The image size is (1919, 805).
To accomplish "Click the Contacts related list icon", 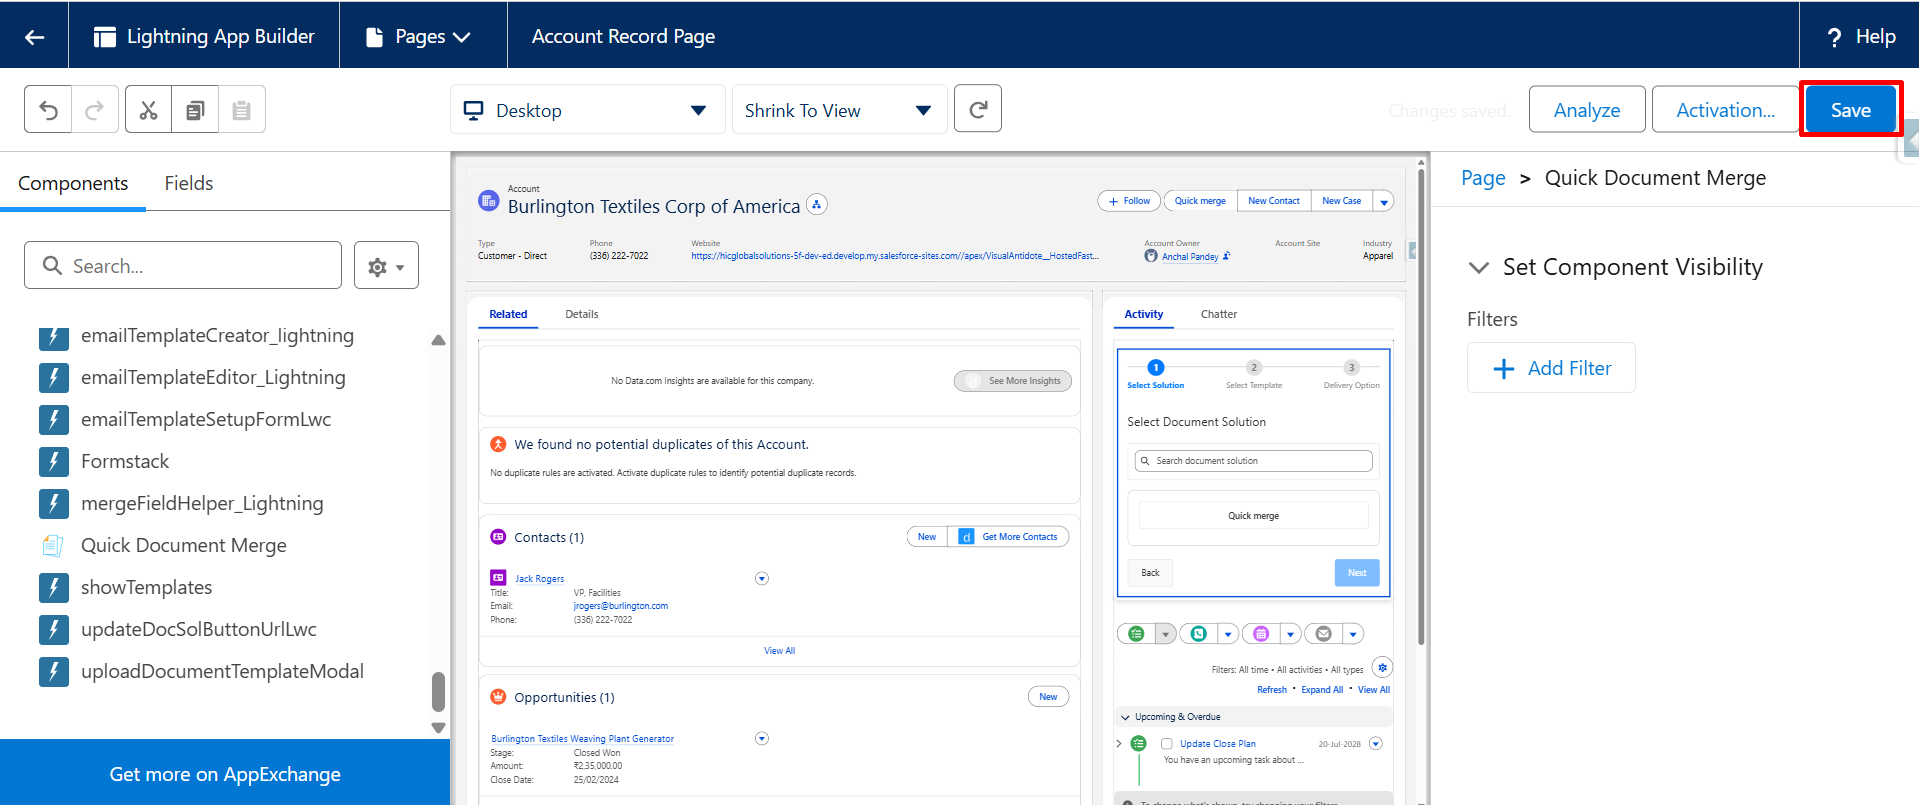I will (x=498, y=537).
